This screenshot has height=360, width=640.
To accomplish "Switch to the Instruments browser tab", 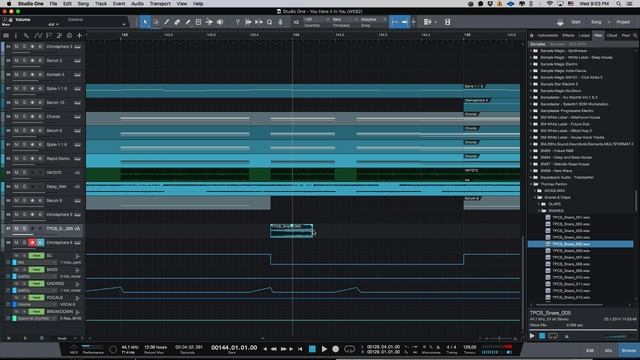I will [x=548, y=36].
